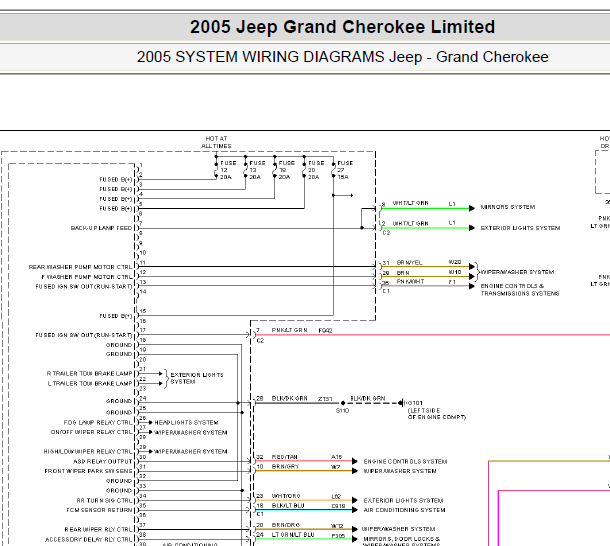Click the 'WHT/ORG' wire label

(x=286, y=496)
